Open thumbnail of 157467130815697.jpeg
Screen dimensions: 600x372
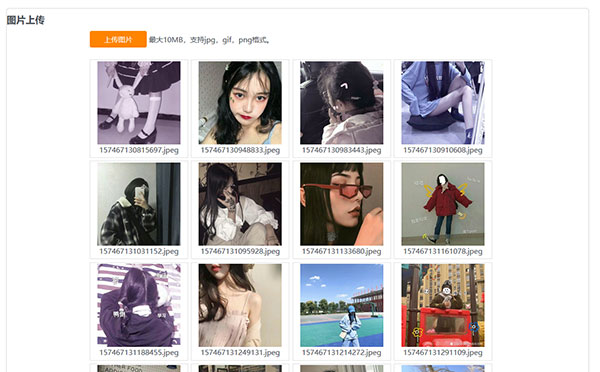pyautogui.click(x=139, y=103)
